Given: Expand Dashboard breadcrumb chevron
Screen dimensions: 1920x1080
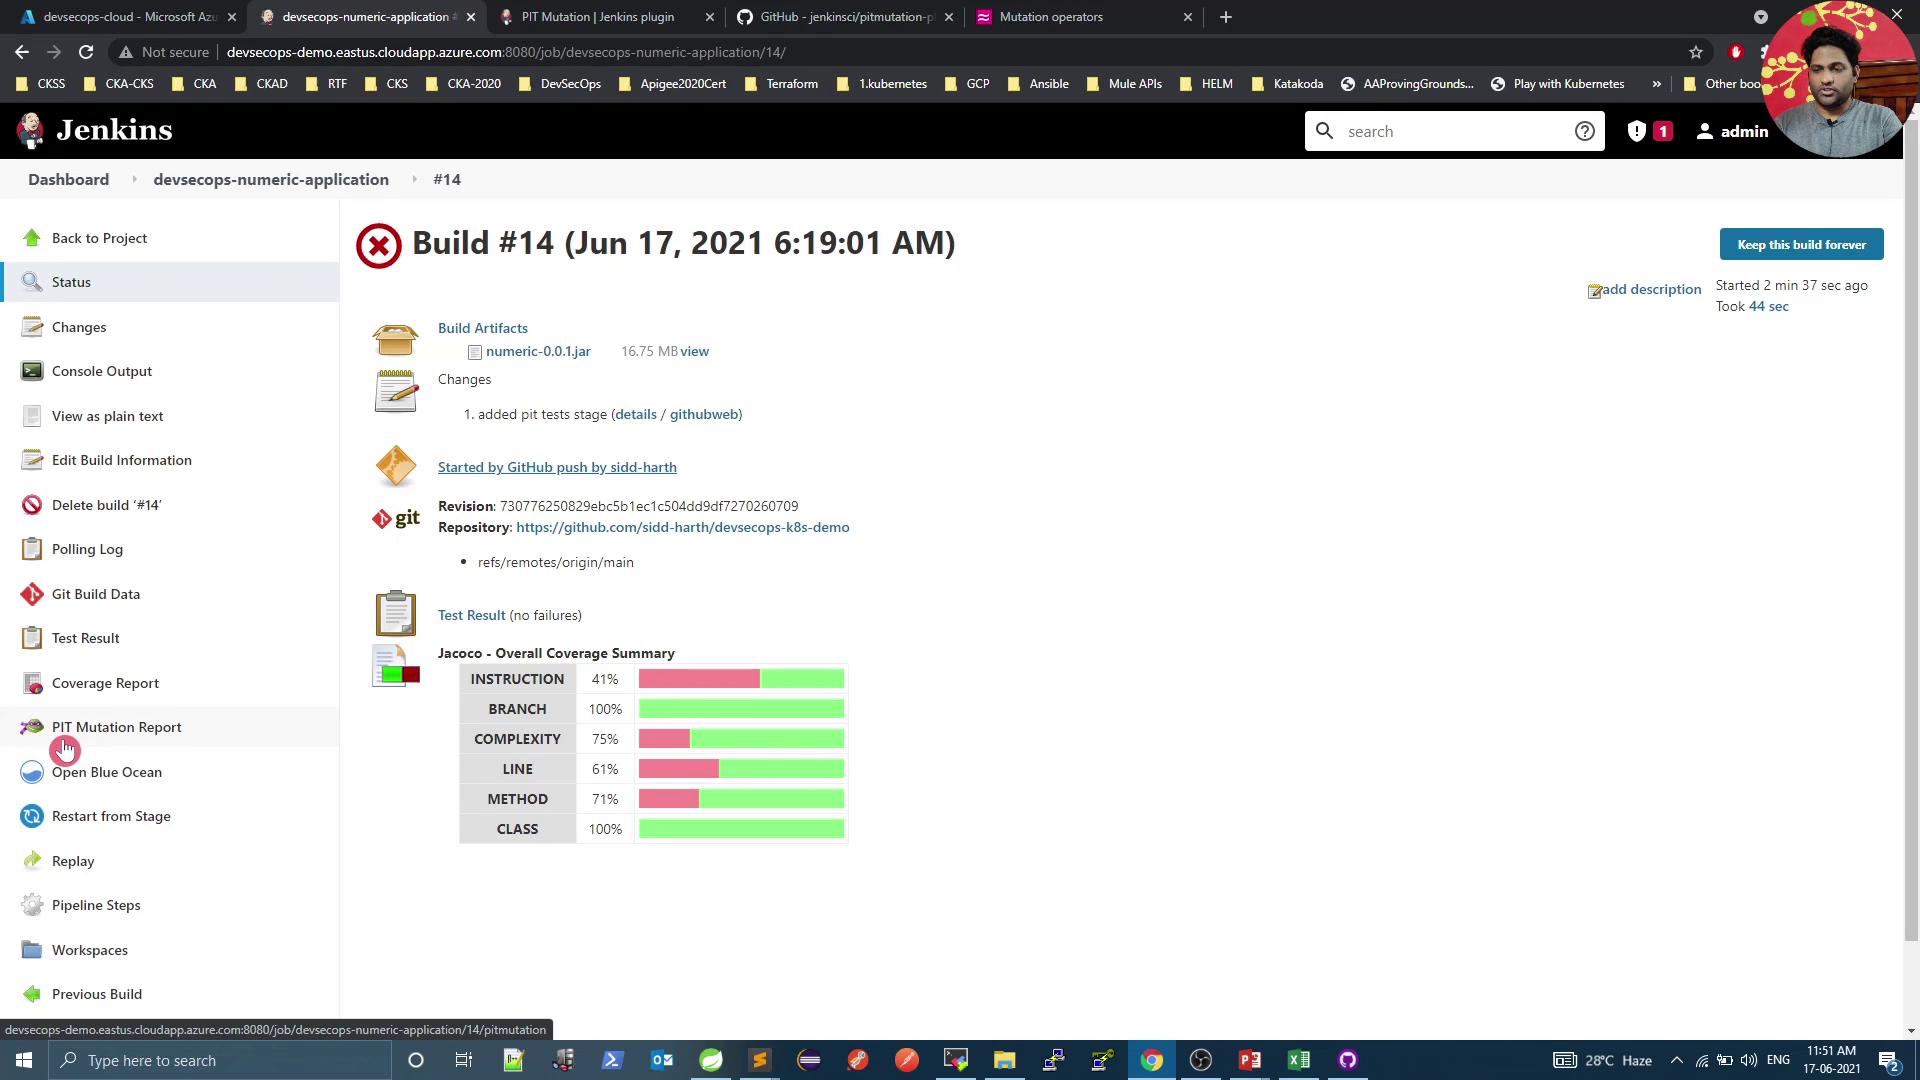Looking at the screenshot, I should (133, 180).
